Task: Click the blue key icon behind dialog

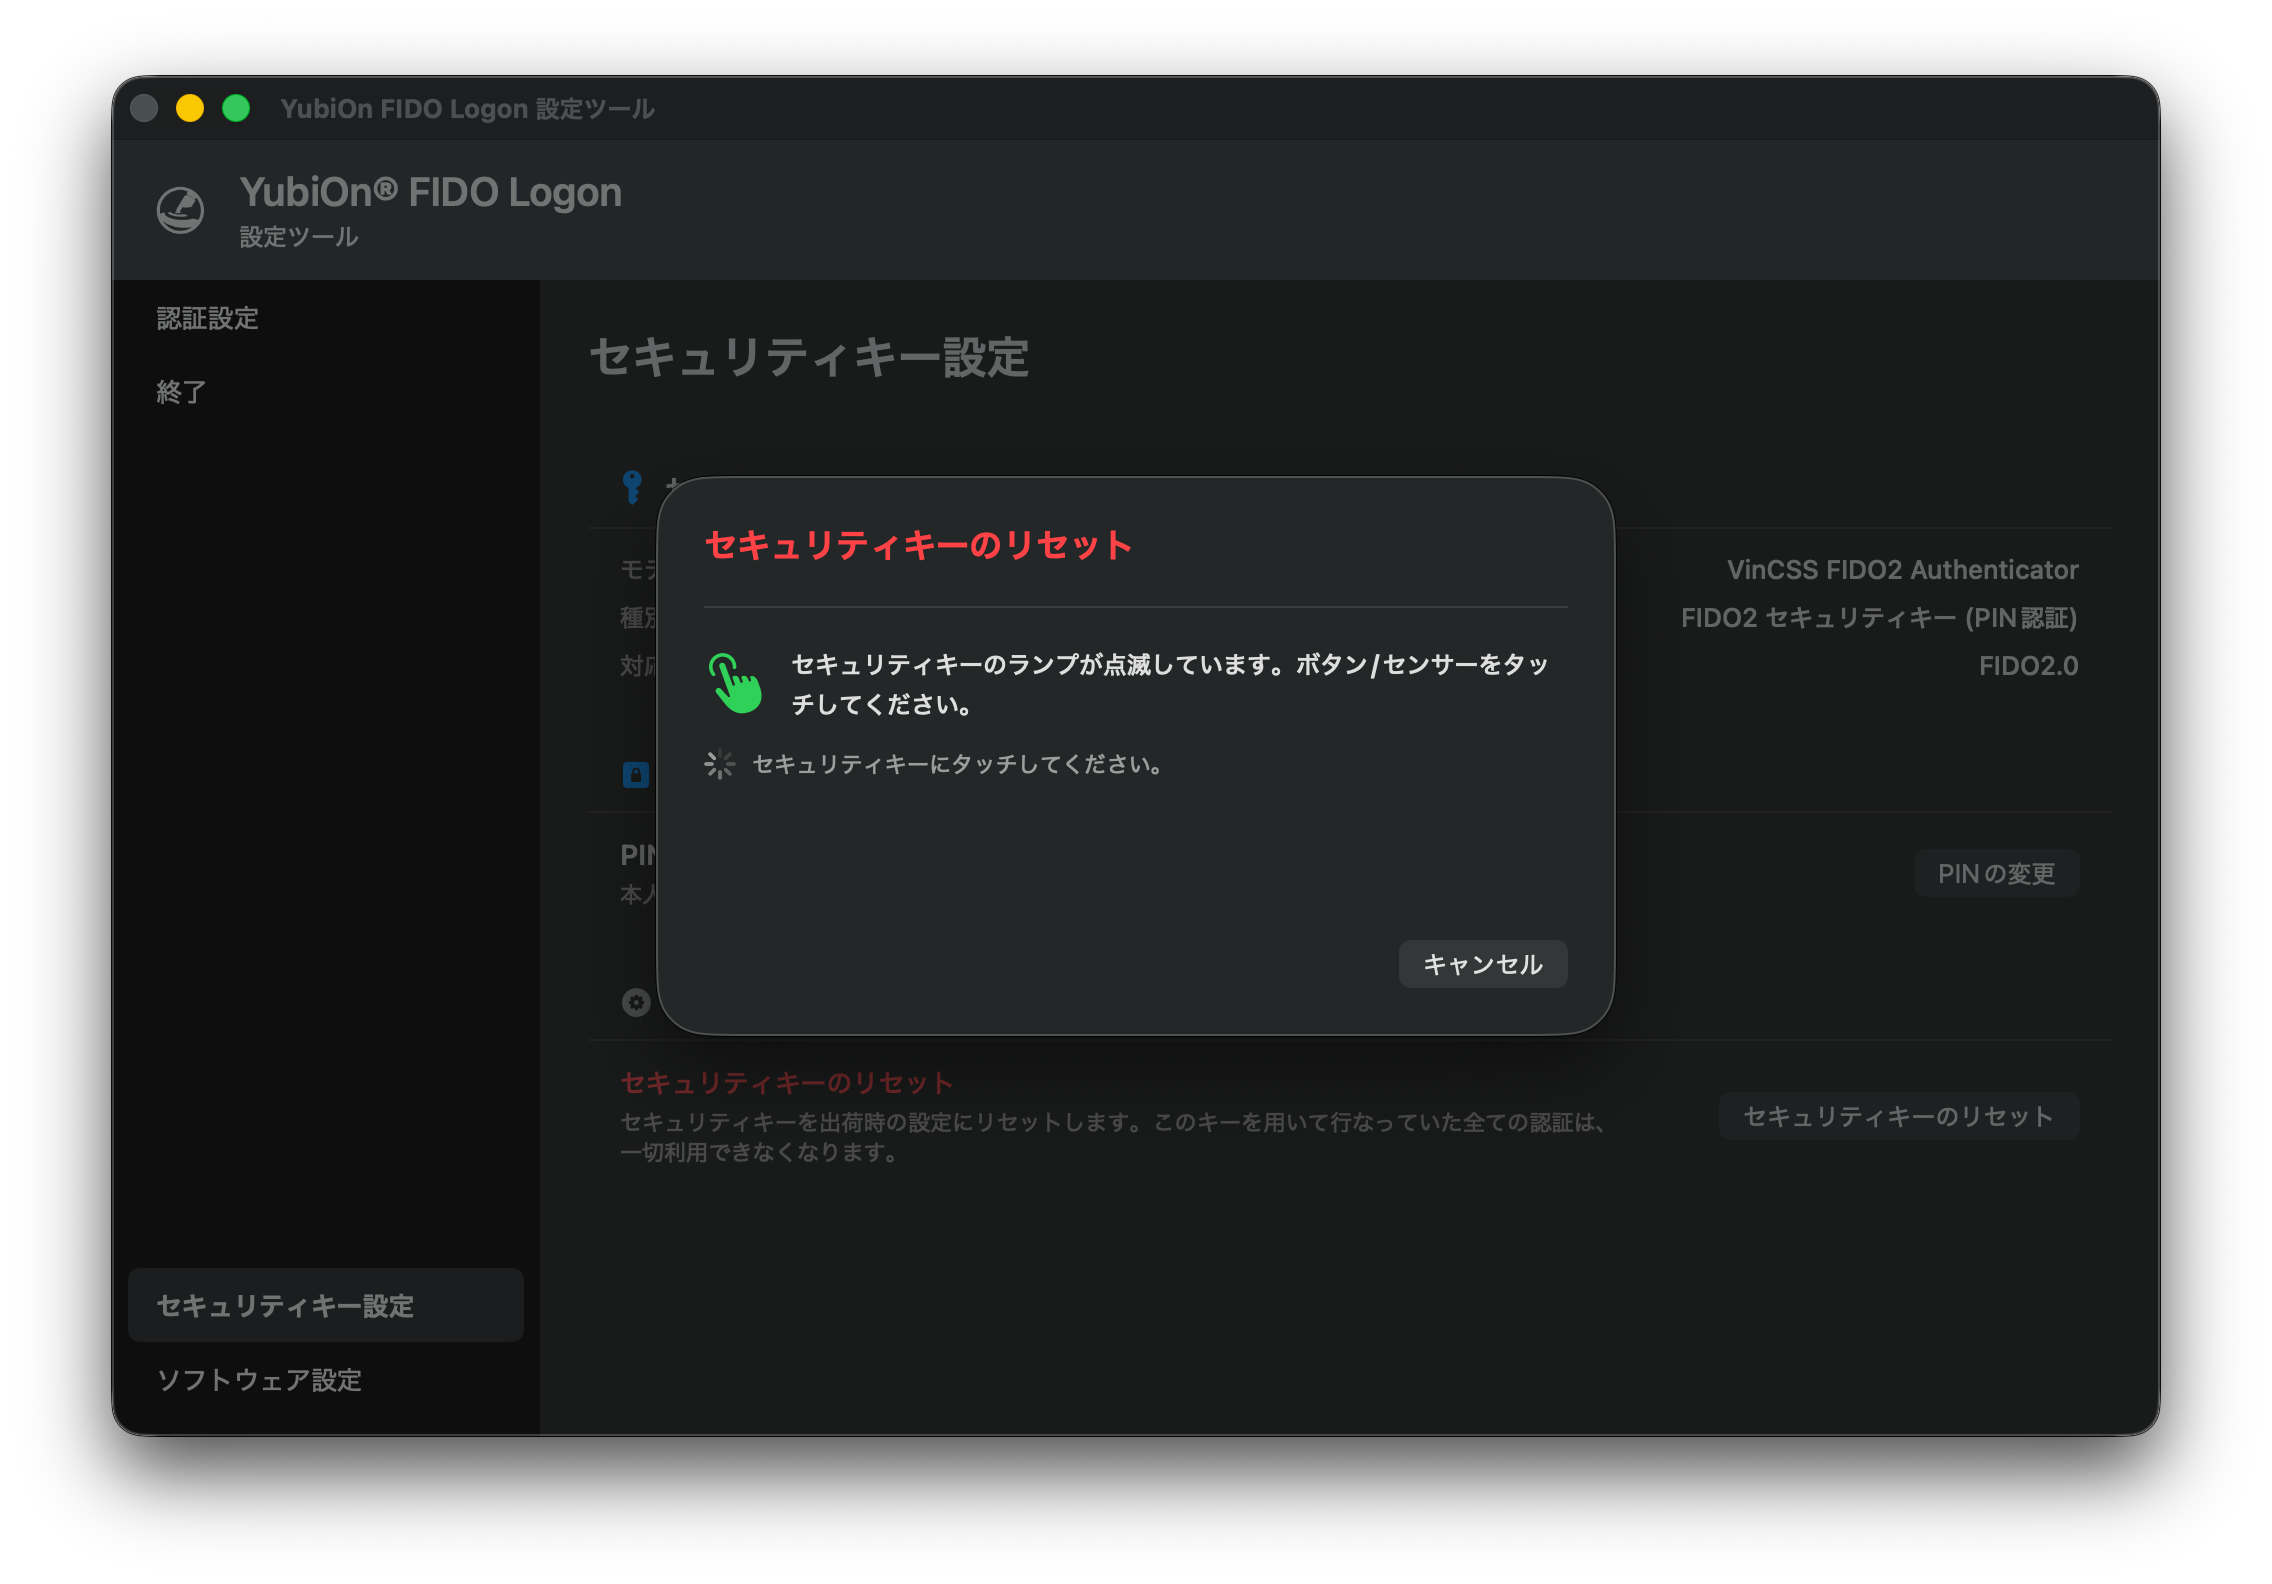Action: point(632,487)
